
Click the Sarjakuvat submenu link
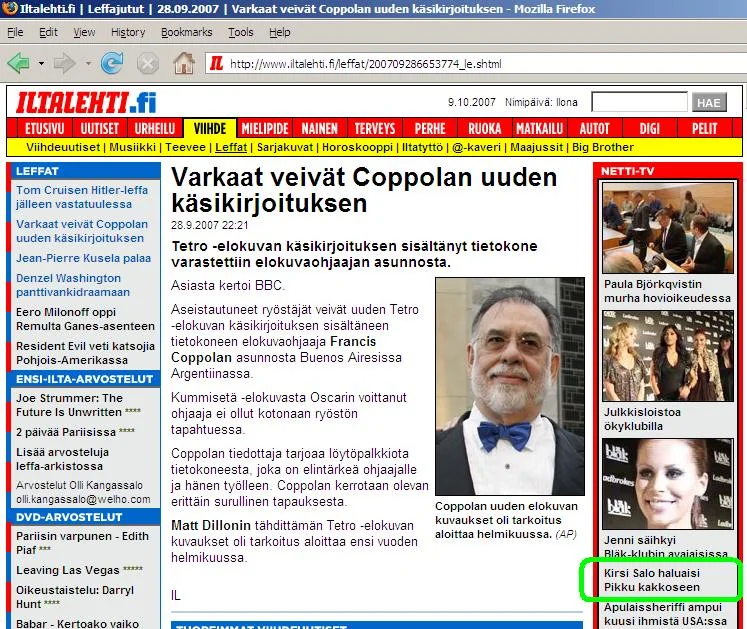coord(284,147)
